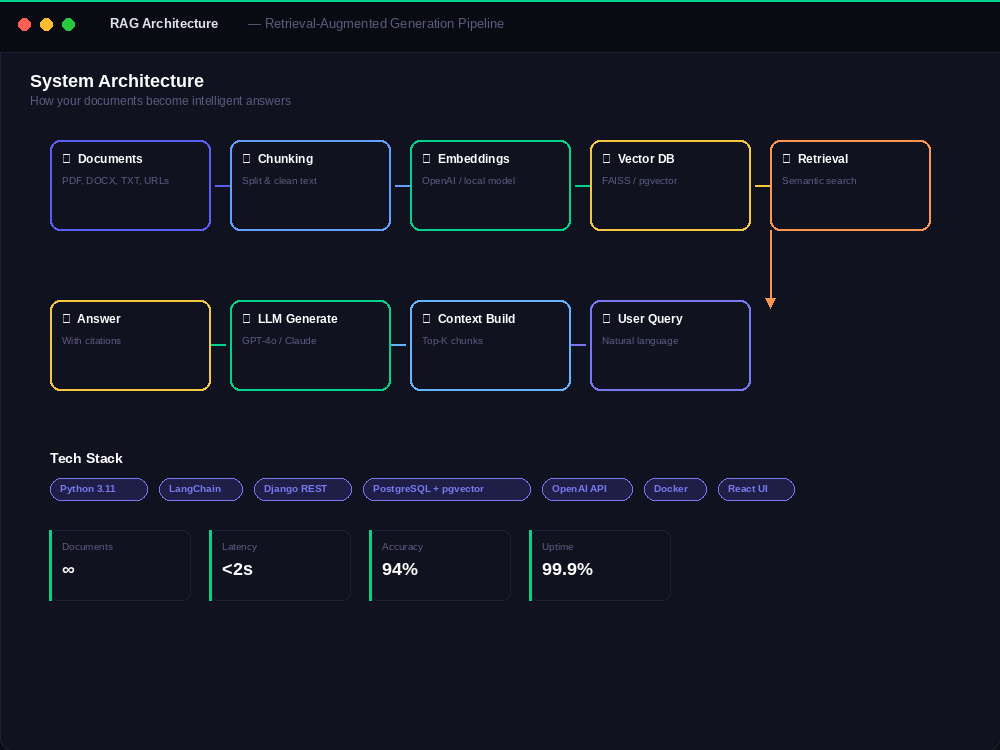Image resolution: width=1000 pixels, height=750 pixels.
Task: Select the Django REST tag
Action: tap(303, 489)
